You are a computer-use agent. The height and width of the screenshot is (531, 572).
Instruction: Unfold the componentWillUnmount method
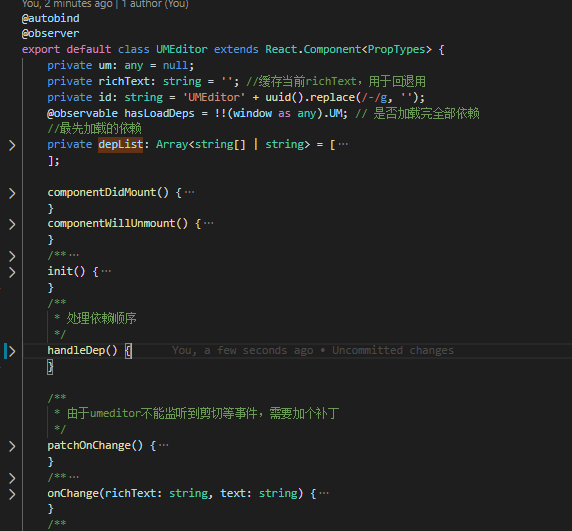pyautogui.click(x=12, y=224)
